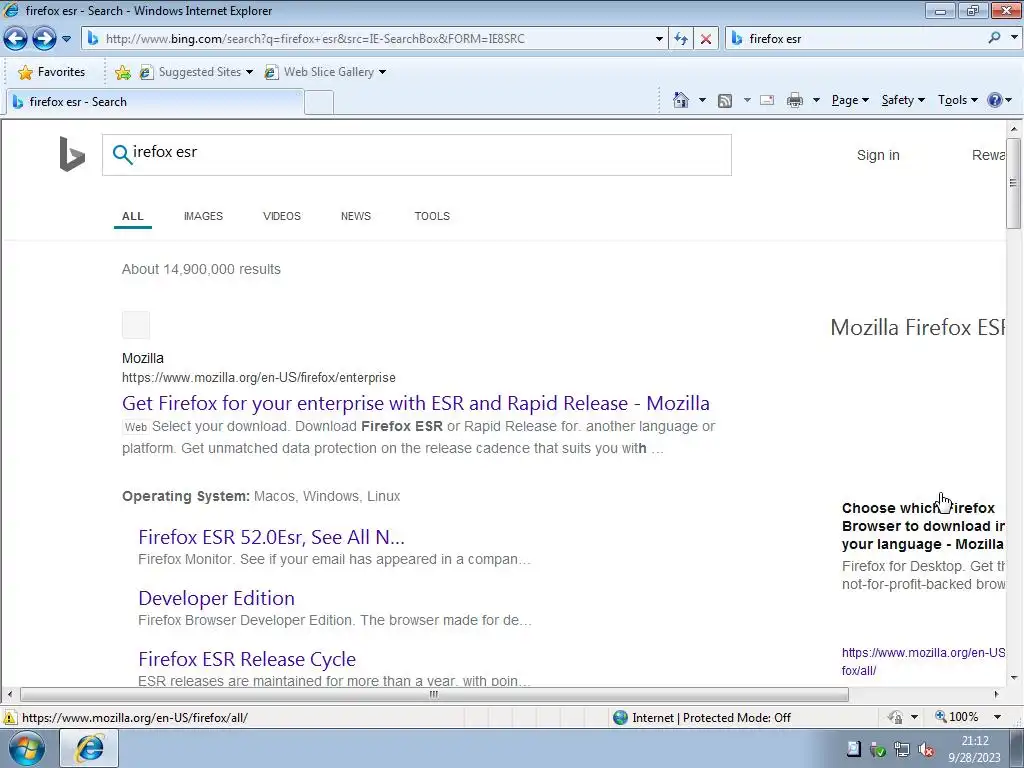This screenshot has height=768, width=1024.
Task: Click the vertical scrollbar down arrow
Action: 1014,678
